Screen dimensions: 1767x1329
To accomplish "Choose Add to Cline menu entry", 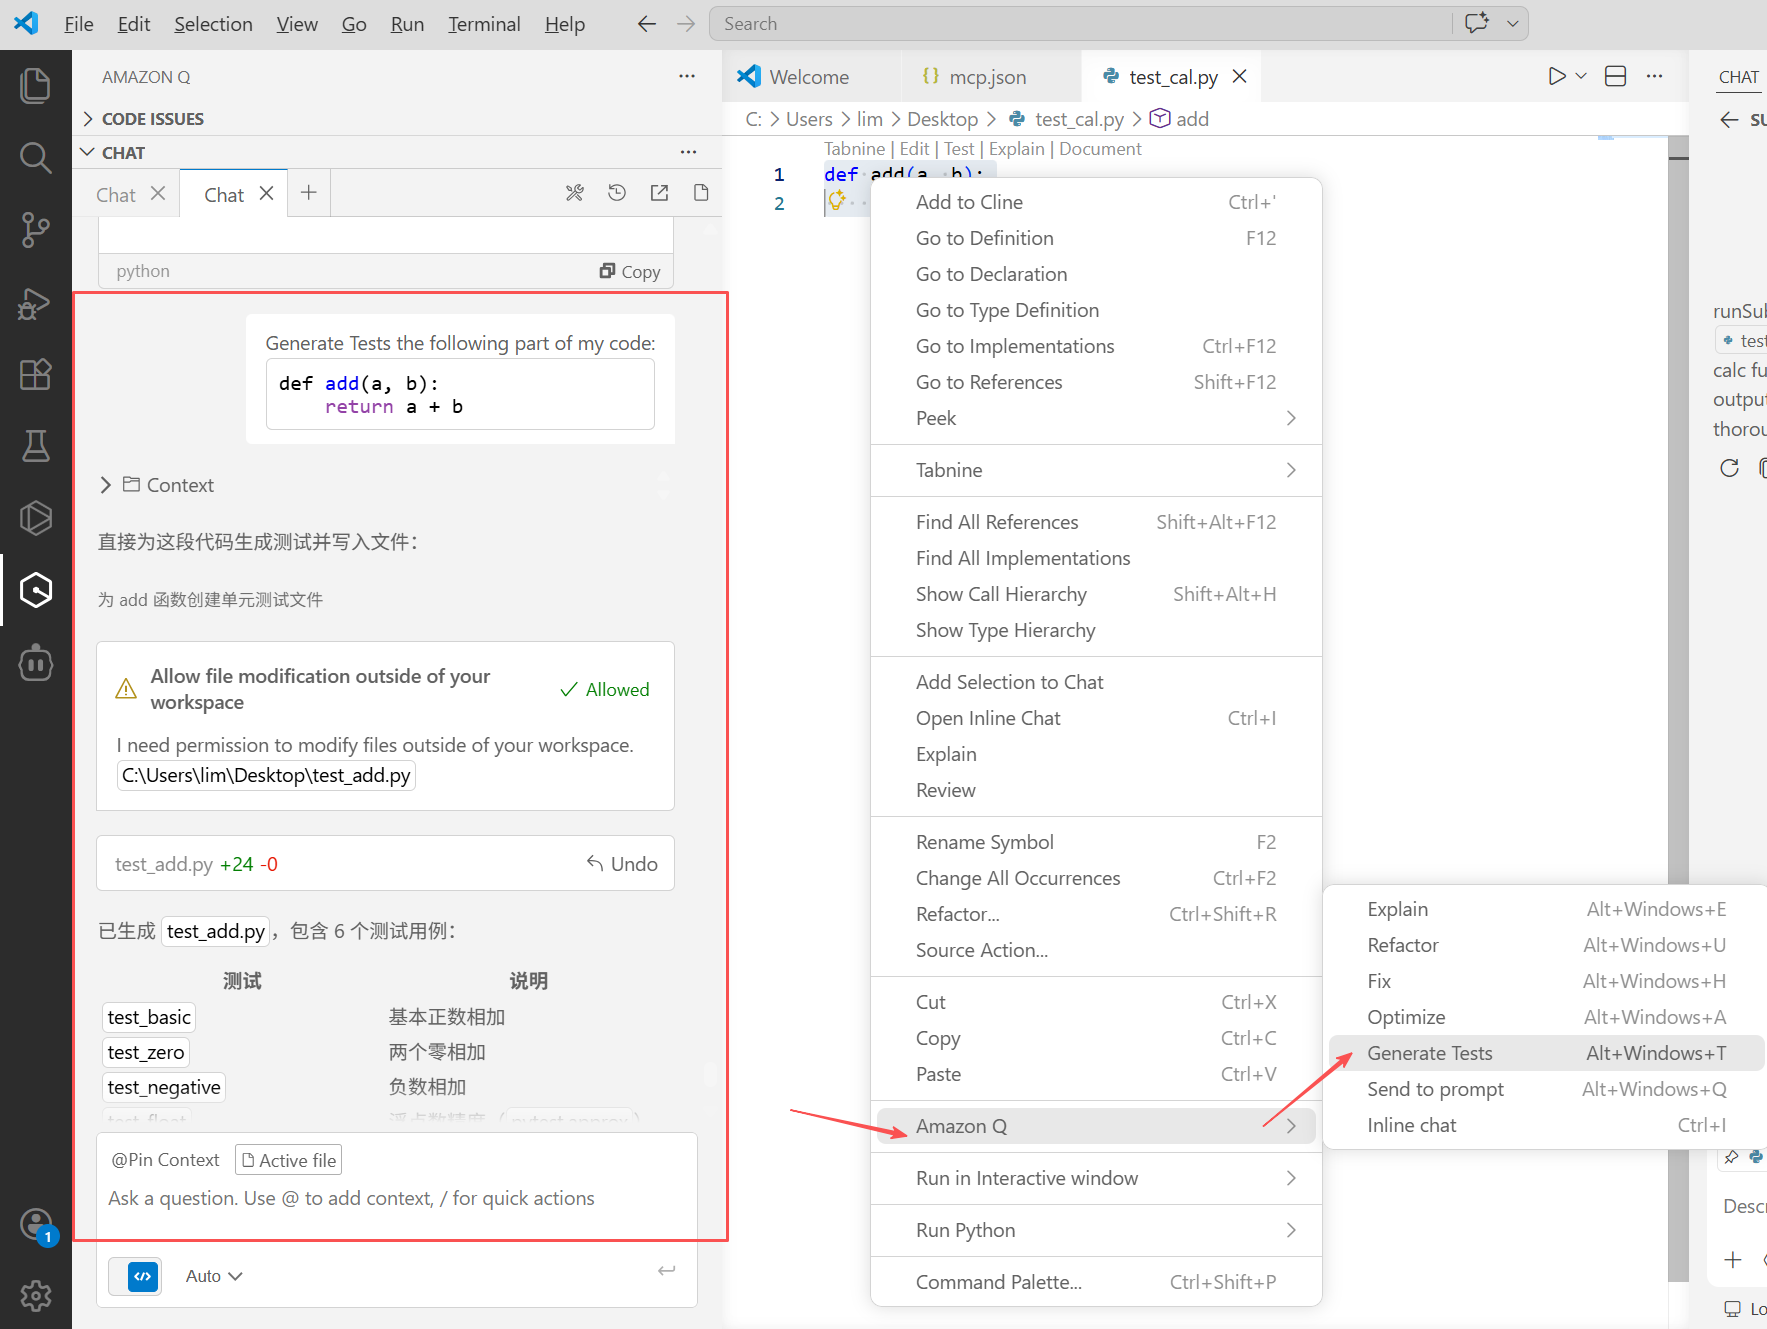I will click(1097, 202).
